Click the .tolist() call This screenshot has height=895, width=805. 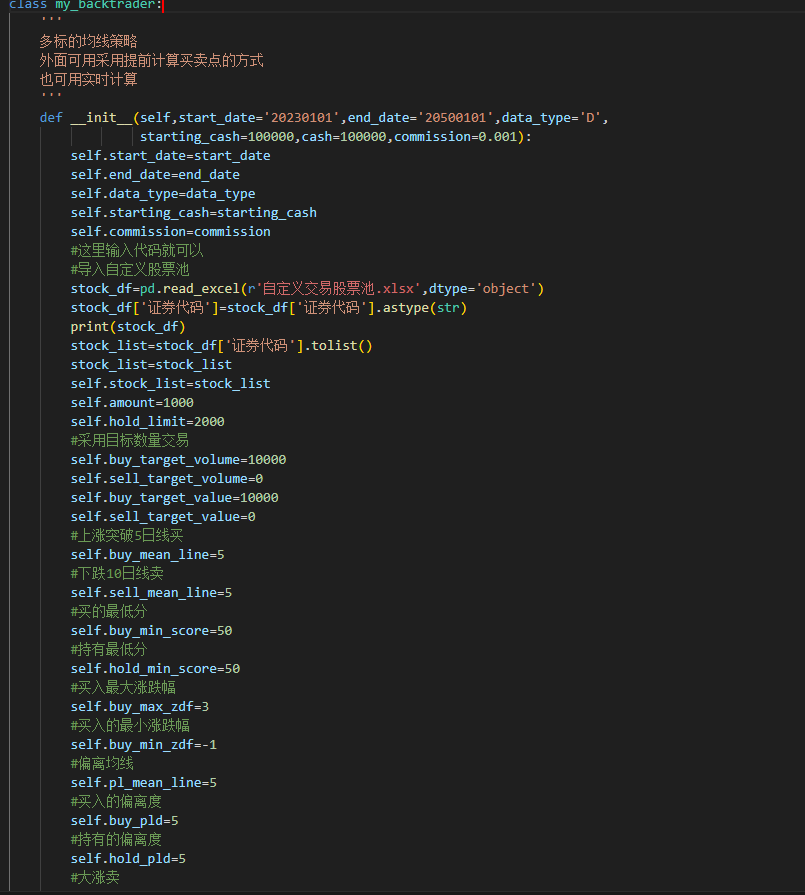pos(338,345)
